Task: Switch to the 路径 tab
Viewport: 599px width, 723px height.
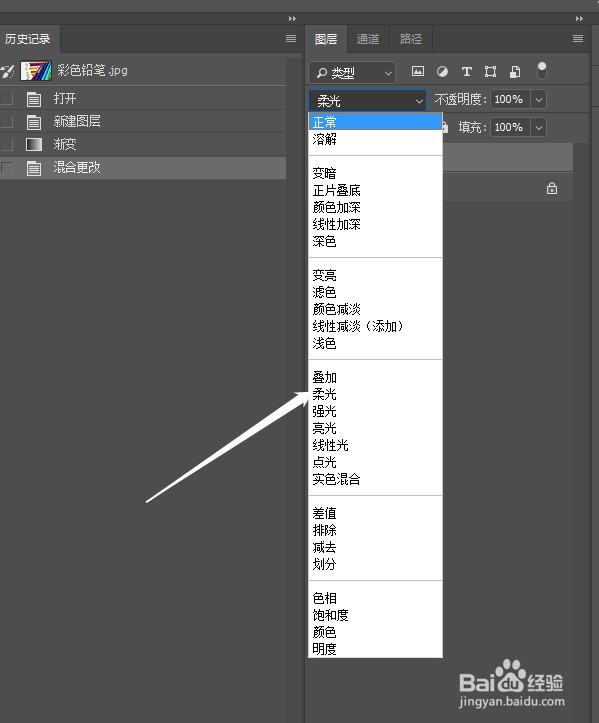Action: pos(411,39)
